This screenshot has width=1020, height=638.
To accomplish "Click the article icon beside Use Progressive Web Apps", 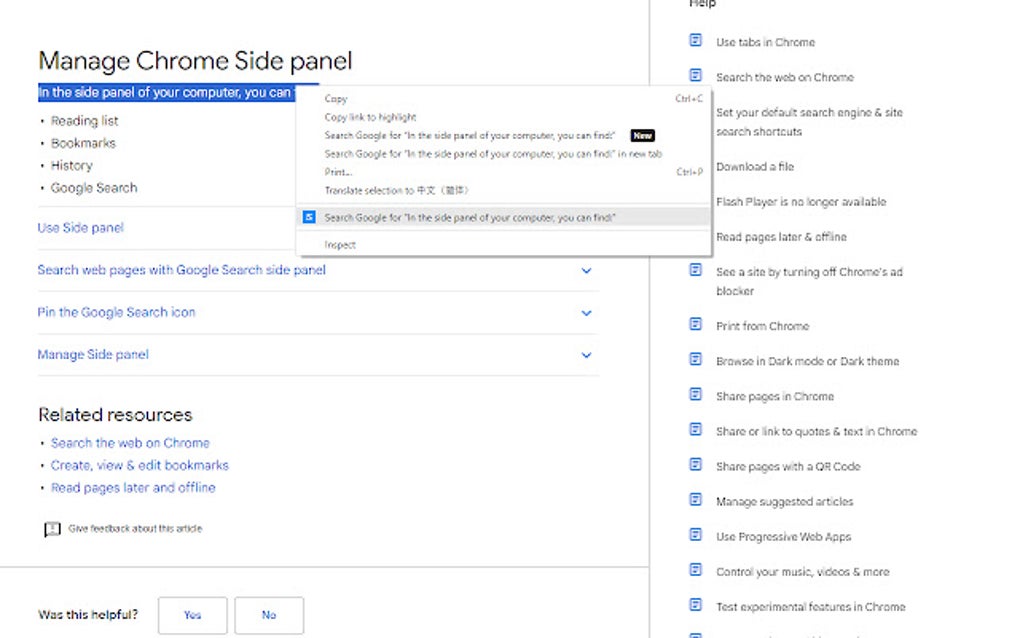I will [x=696, y=535].
